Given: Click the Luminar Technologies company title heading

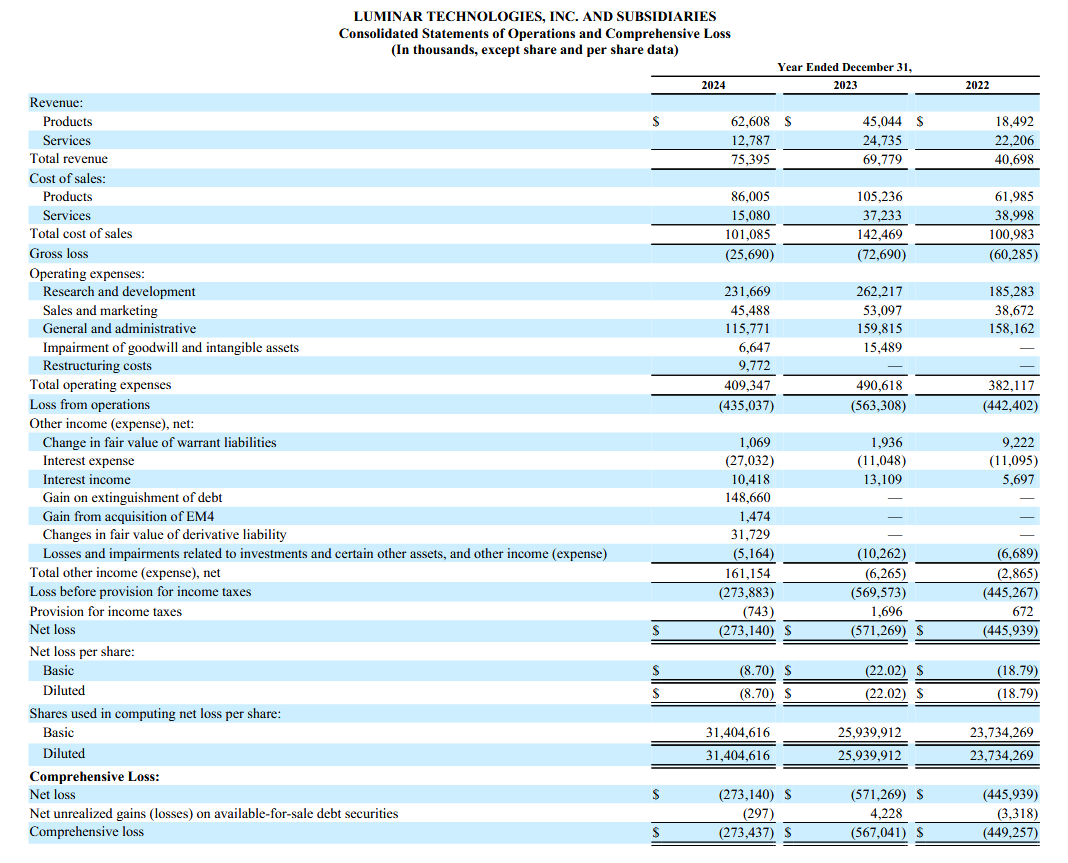Looking at the screenshot, I should [535, 16].
